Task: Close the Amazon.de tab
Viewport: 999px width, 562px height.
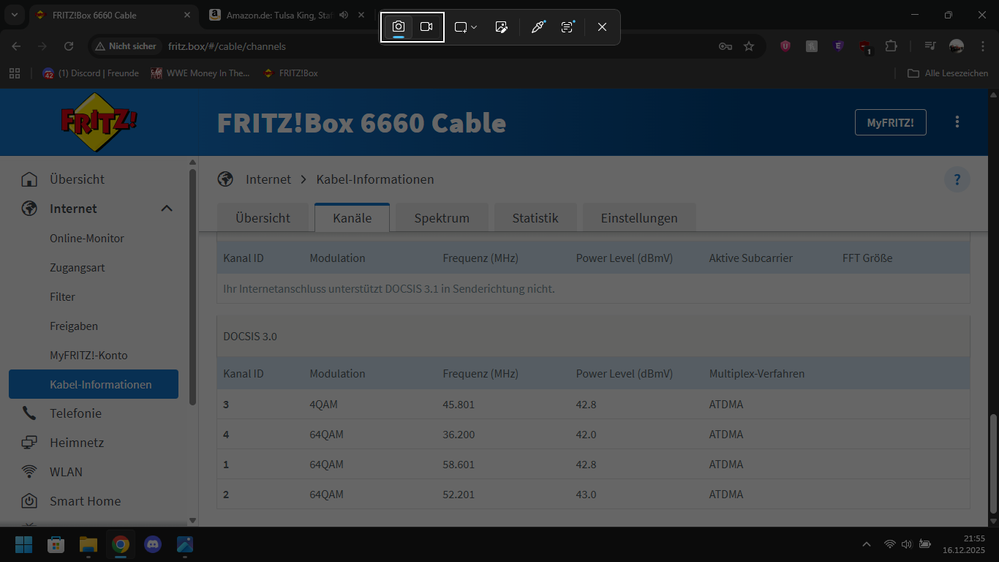Action: [361, 15]
